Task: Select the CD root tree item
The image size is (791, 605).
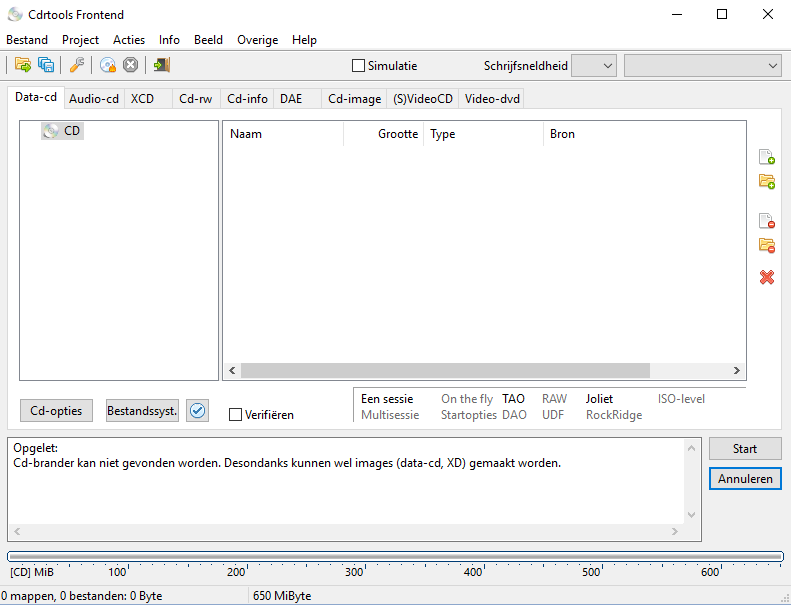Action: pyautogui.click(x=72, y=131)
